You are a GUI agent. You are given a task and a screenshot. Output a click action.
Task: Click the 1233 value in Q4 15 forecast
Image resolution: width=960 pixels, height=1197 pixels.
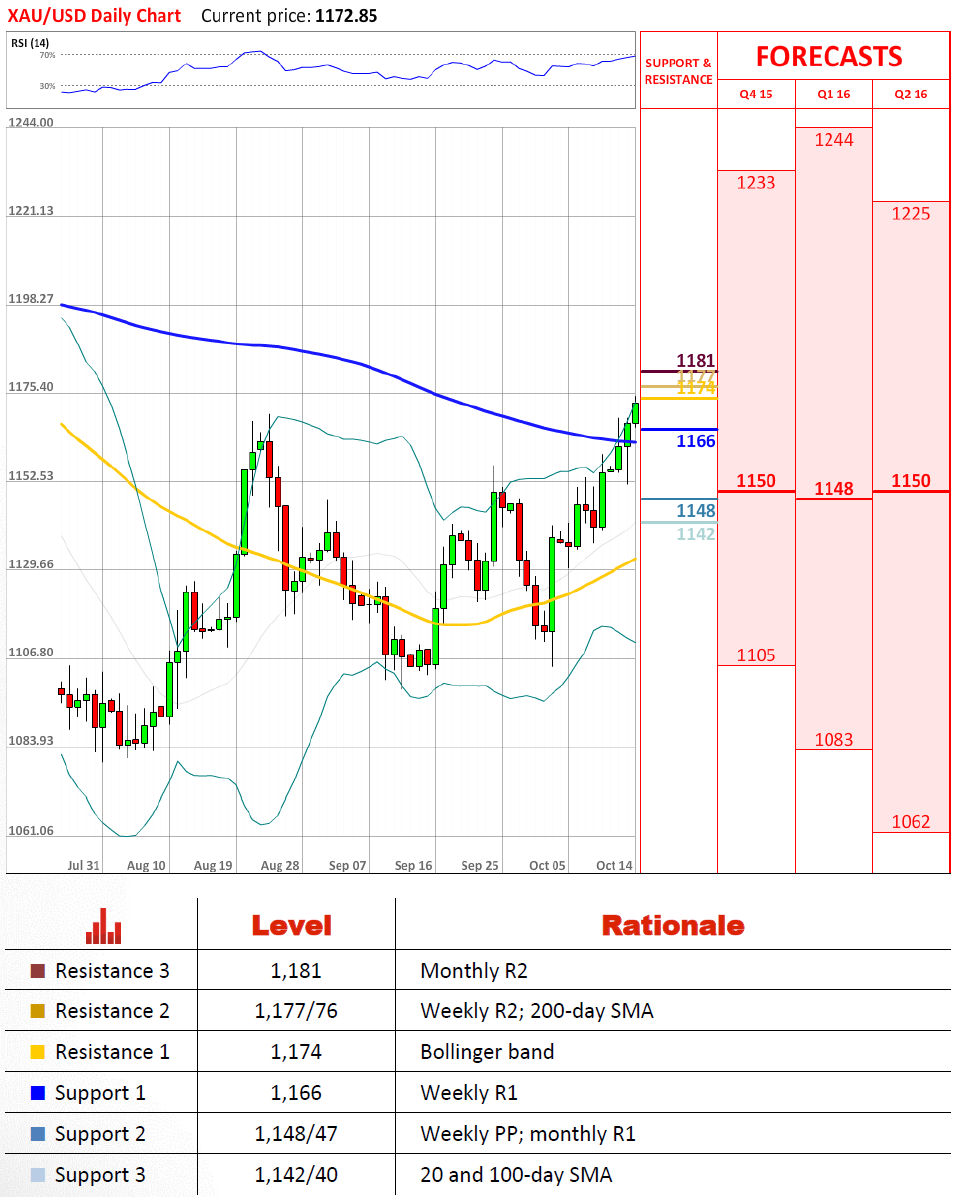point(756,182)
